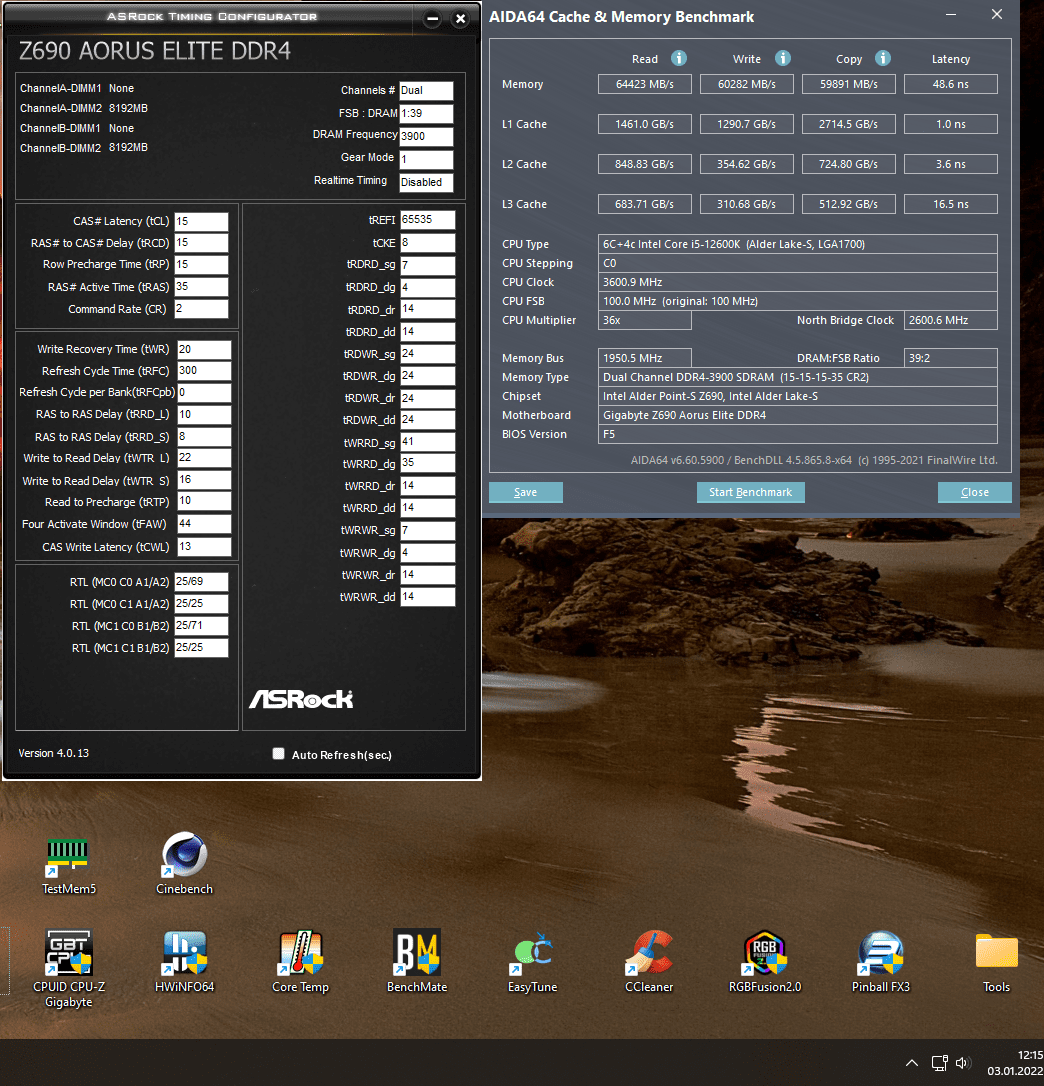Close AIDA64 window with the X
Viewport: 1044px width, 1086px height.
coord(997,15)
